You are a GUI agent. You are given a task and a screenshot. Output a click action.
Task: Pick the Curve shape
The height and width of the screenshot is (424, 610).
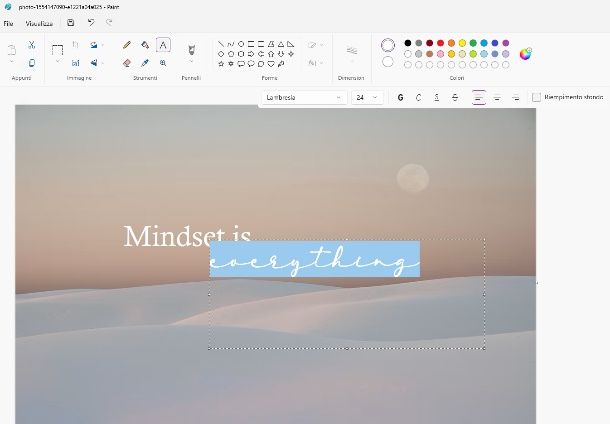coord(231,44)
